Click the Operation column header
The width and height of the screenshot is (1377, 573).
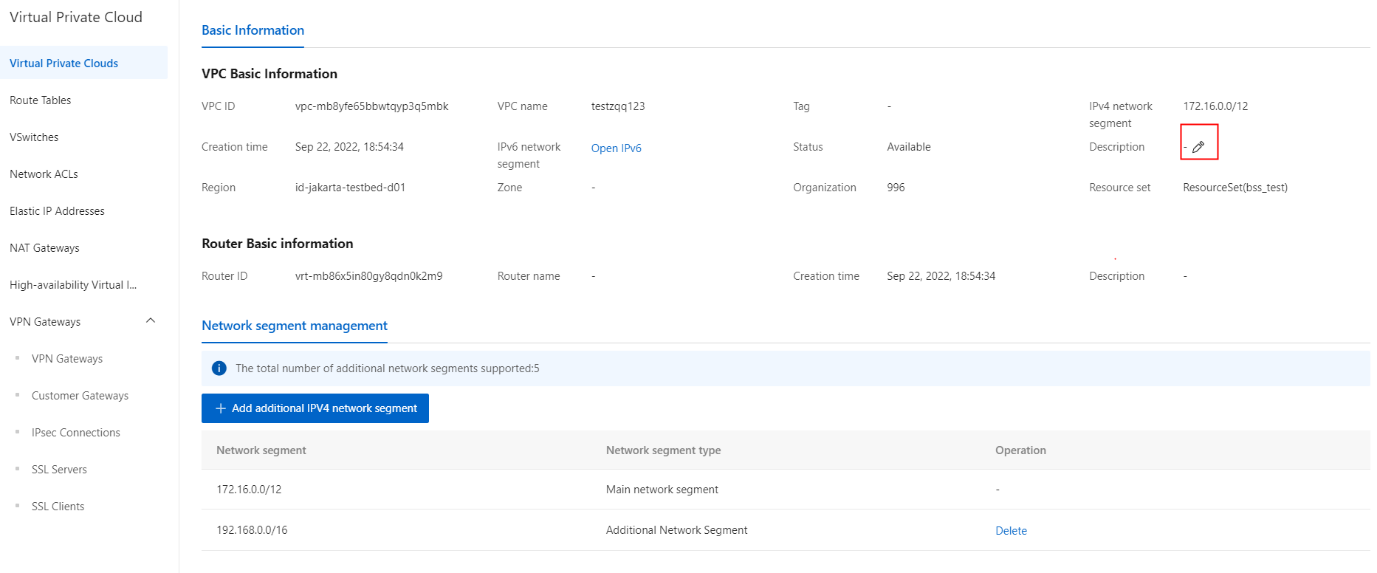coord(1020,450)
